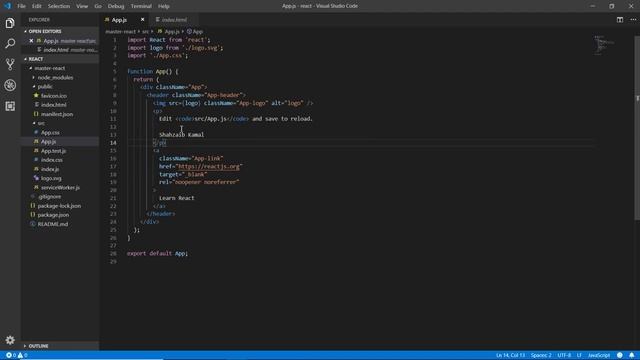
Task: Open the Explorer view in activity bar
Action: (10, 23)
